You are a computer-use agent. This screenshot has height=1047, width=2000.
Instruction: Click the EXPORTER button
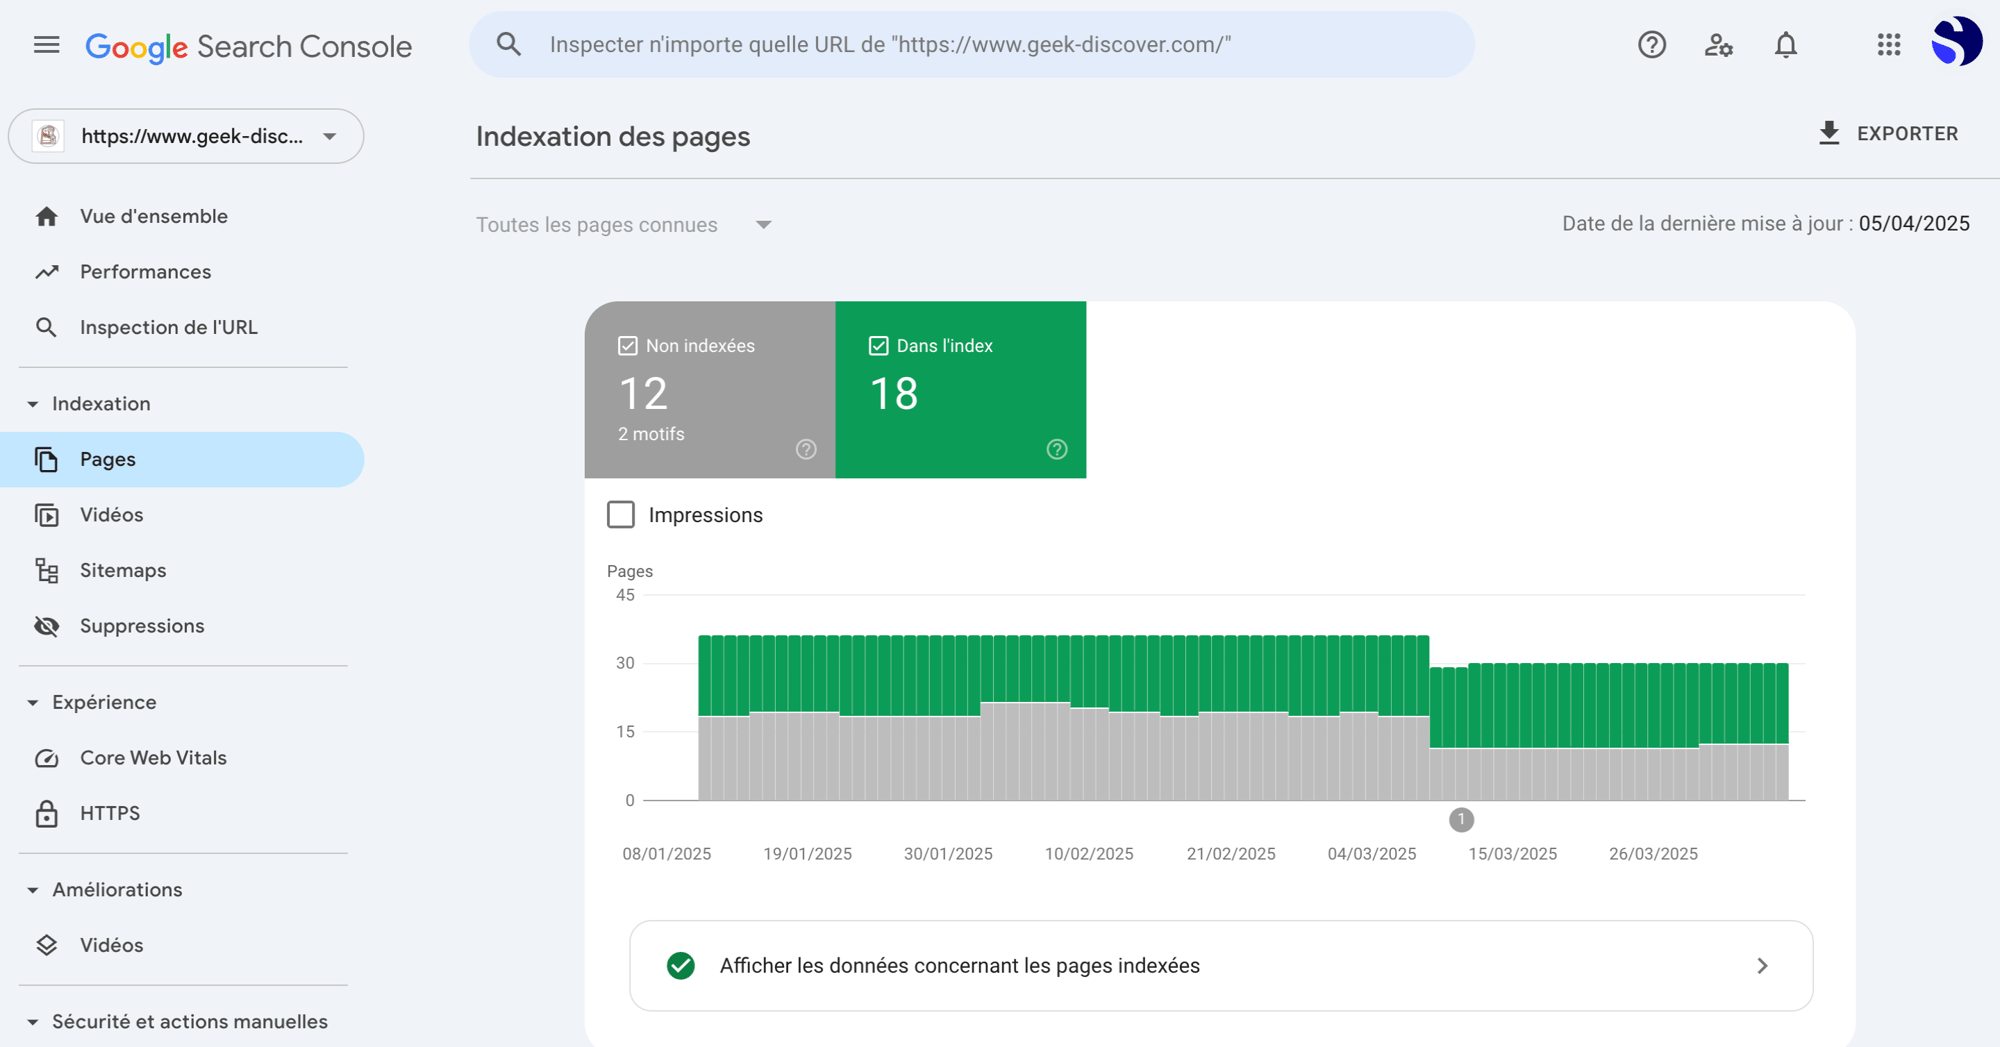click(1890, 133)
